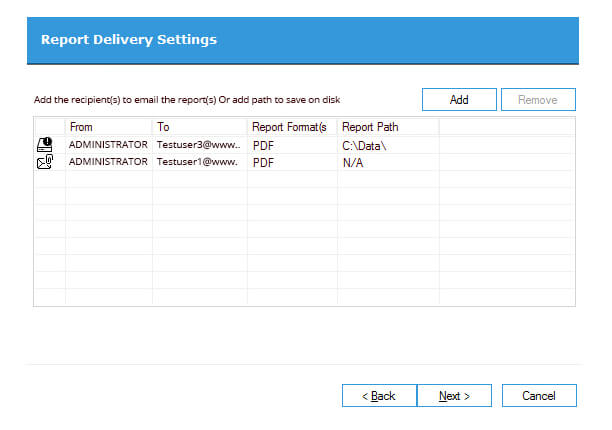The width and height of the screenshot is (612, 430).
Task: Click the N/A report path cell
Action: click(388, 162)
